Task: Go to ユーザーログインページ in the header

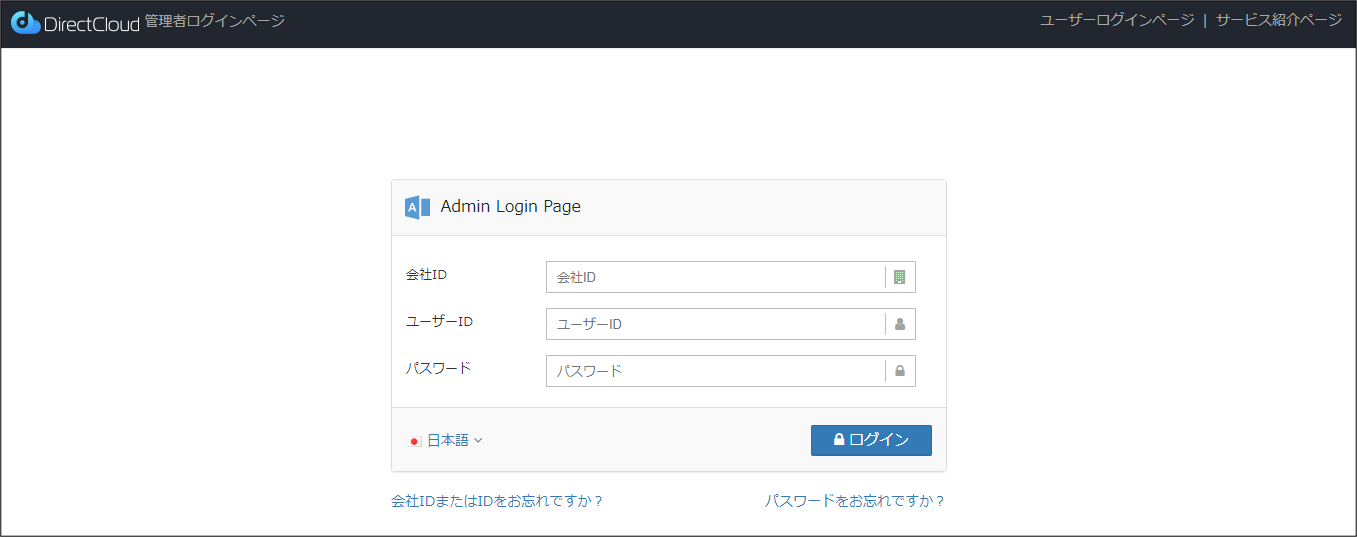Action: pos(1116,20)
